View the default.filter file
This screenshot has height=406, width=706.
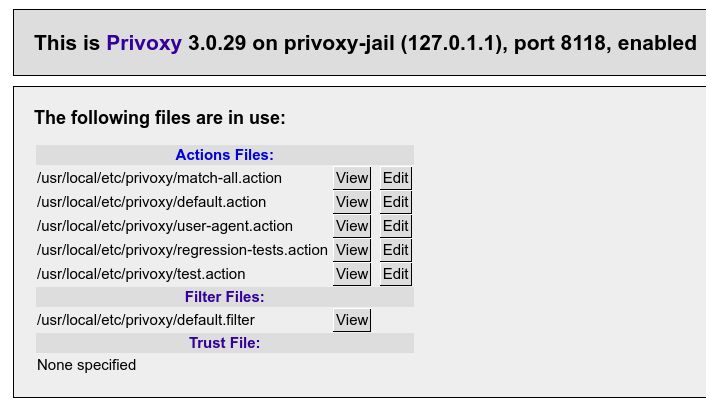[x=352, y=320]
